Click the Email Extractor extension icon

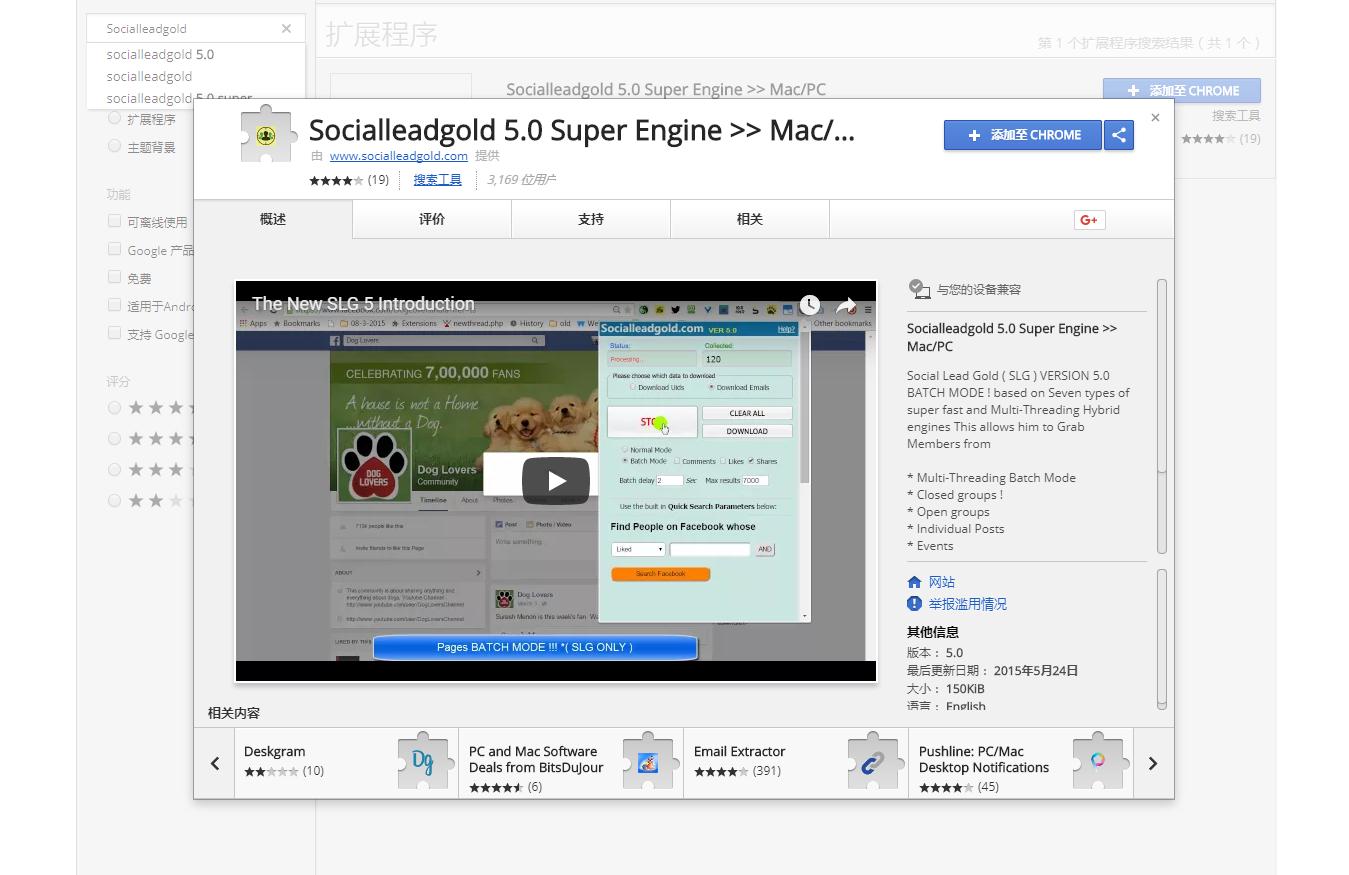[872, 763]
